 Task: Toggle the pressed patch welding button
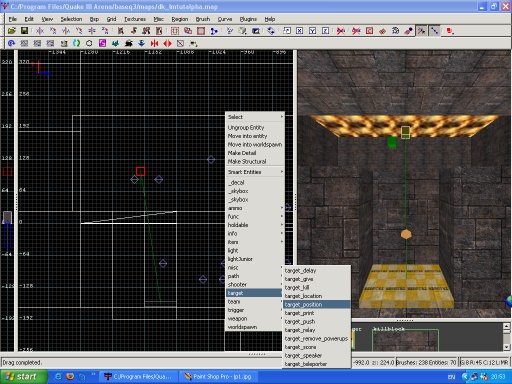coord(421,31)
